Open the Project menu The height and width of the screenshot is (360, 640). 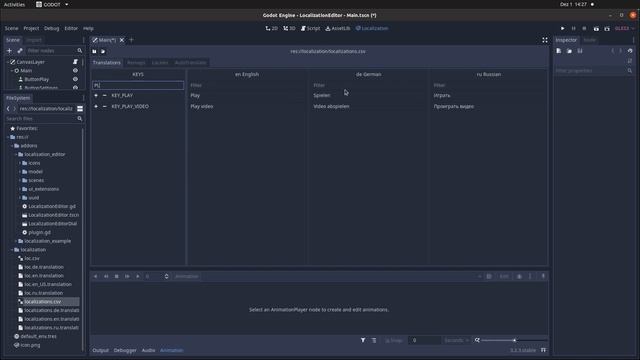pos(31,29)
